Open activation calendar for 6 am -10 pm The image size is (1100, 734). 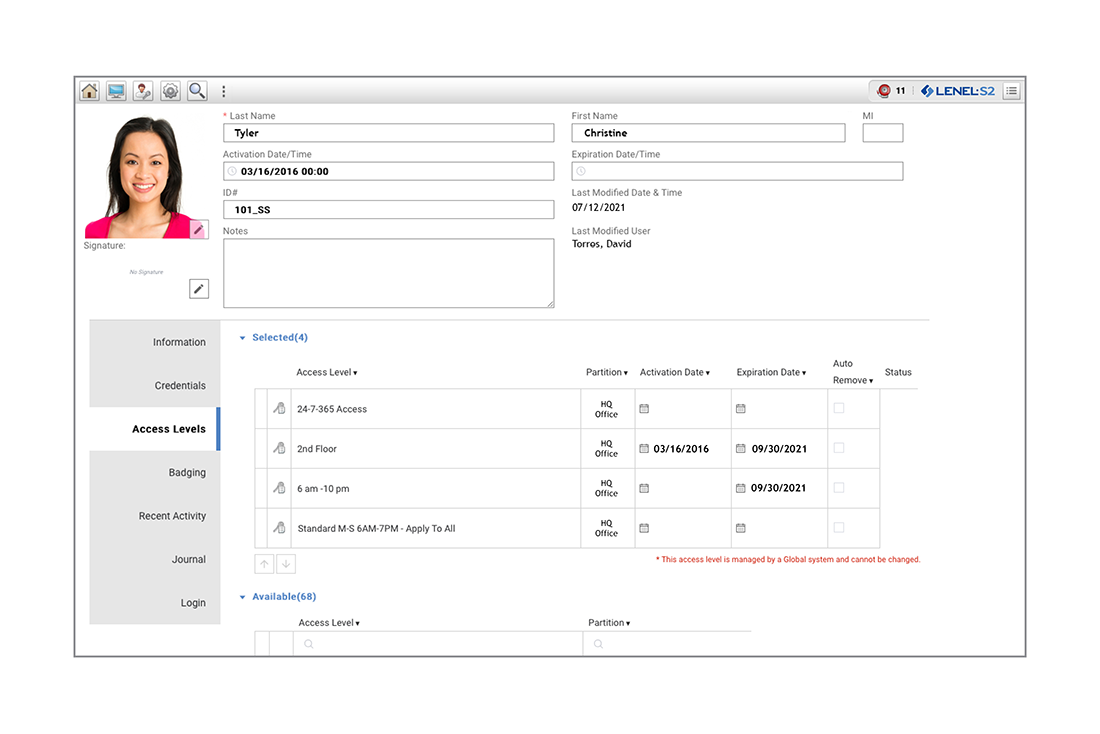[x=644, y=488]
